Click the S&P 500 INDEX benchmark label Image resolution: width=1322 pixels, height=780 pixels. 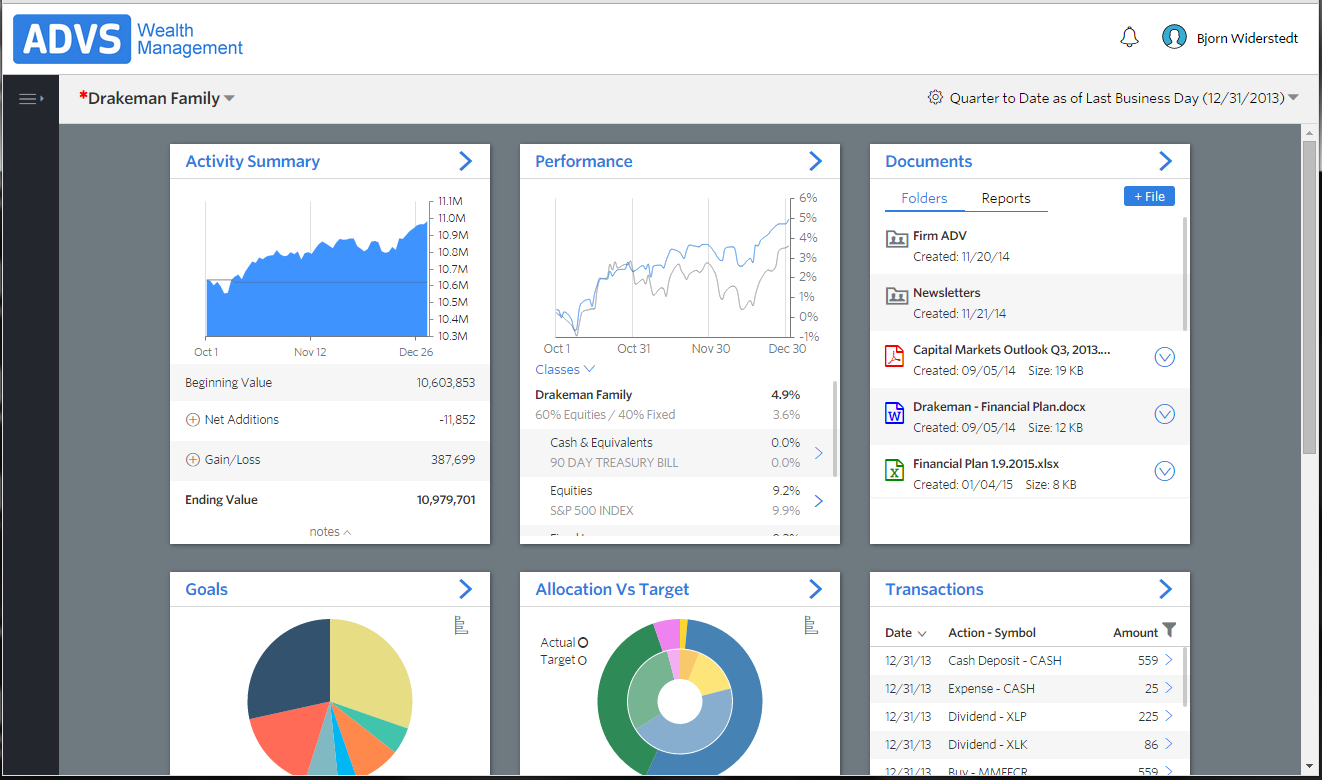tap(592, 511)
